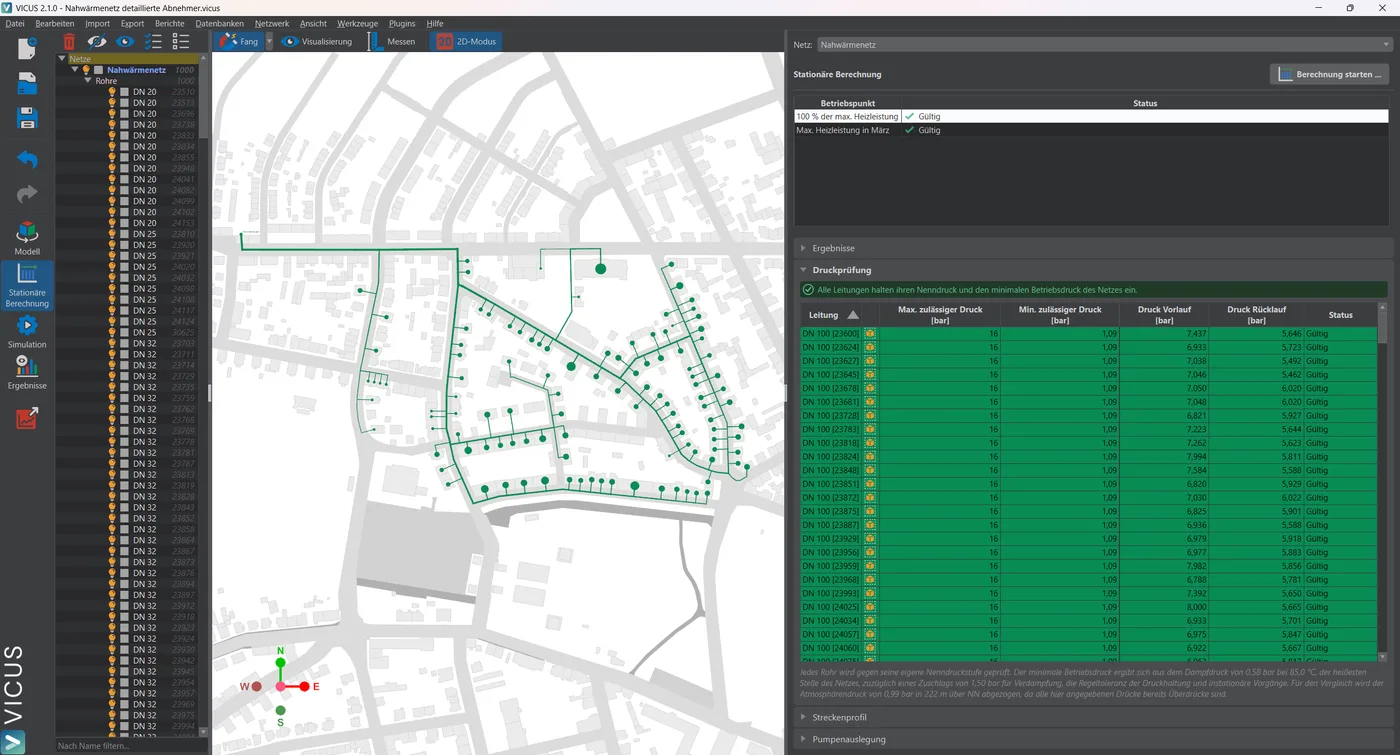Viewport: 1400px width, 755px height.
Task: Open the Ergebnisse view in sidebar
Action: click(27, 373)
